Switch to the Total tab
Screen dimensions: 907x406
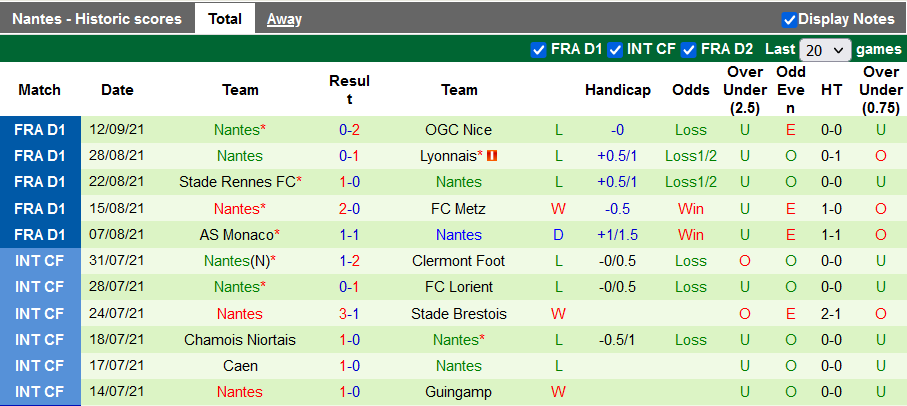[x=225, y=19]
